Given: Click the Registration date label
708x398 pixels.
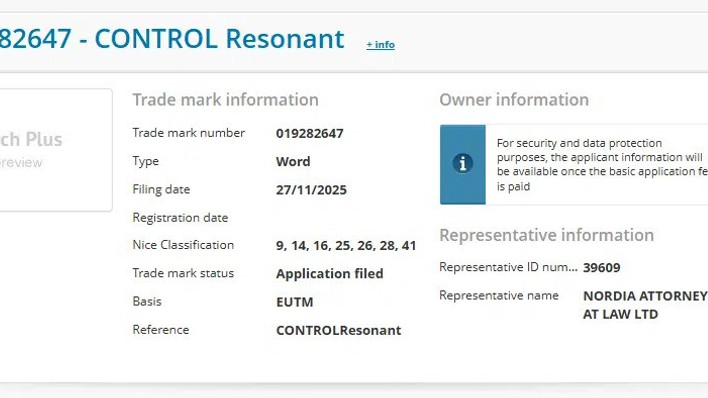Looking at the screenshot, I should click(x=180, y=218).
